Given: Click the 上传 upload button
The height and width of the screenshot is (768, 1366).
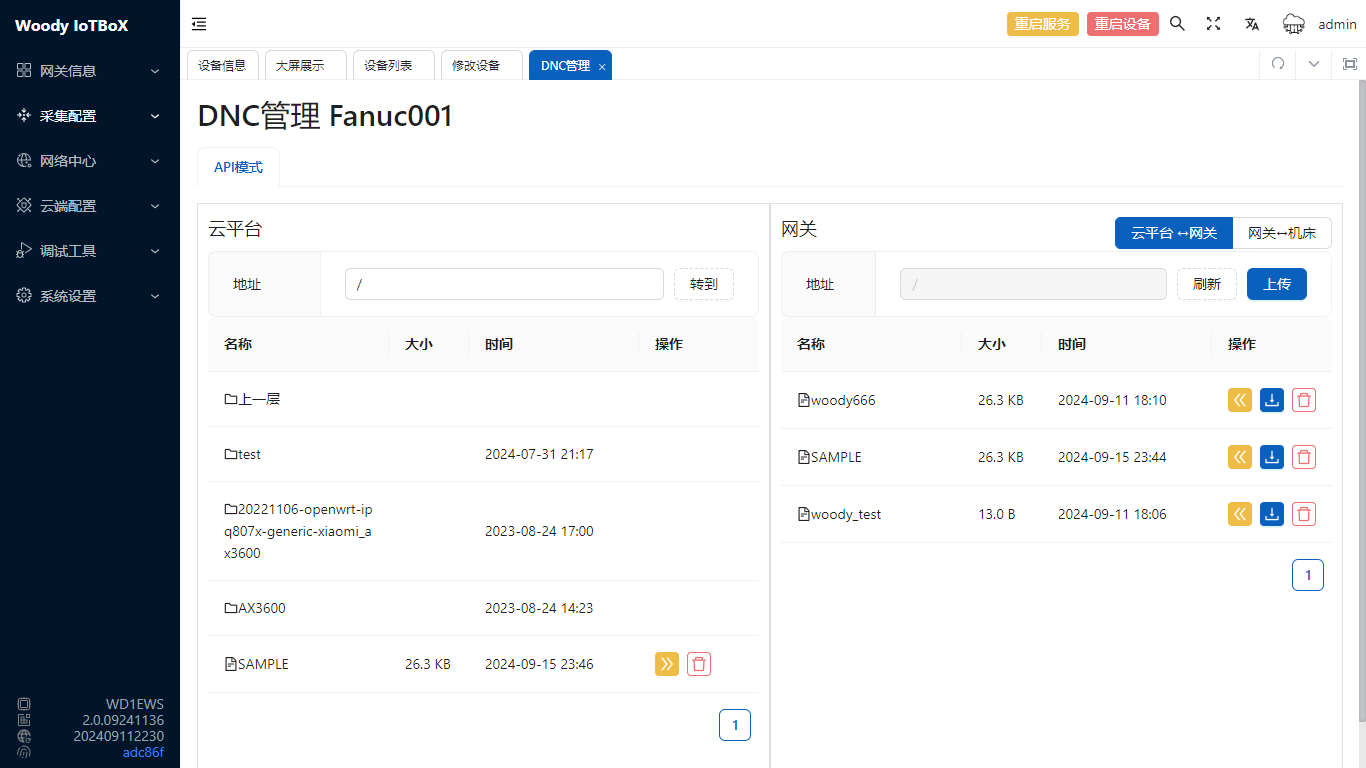Looking at the screenshot, I should pyautogui.click(x=1276, y=284).
